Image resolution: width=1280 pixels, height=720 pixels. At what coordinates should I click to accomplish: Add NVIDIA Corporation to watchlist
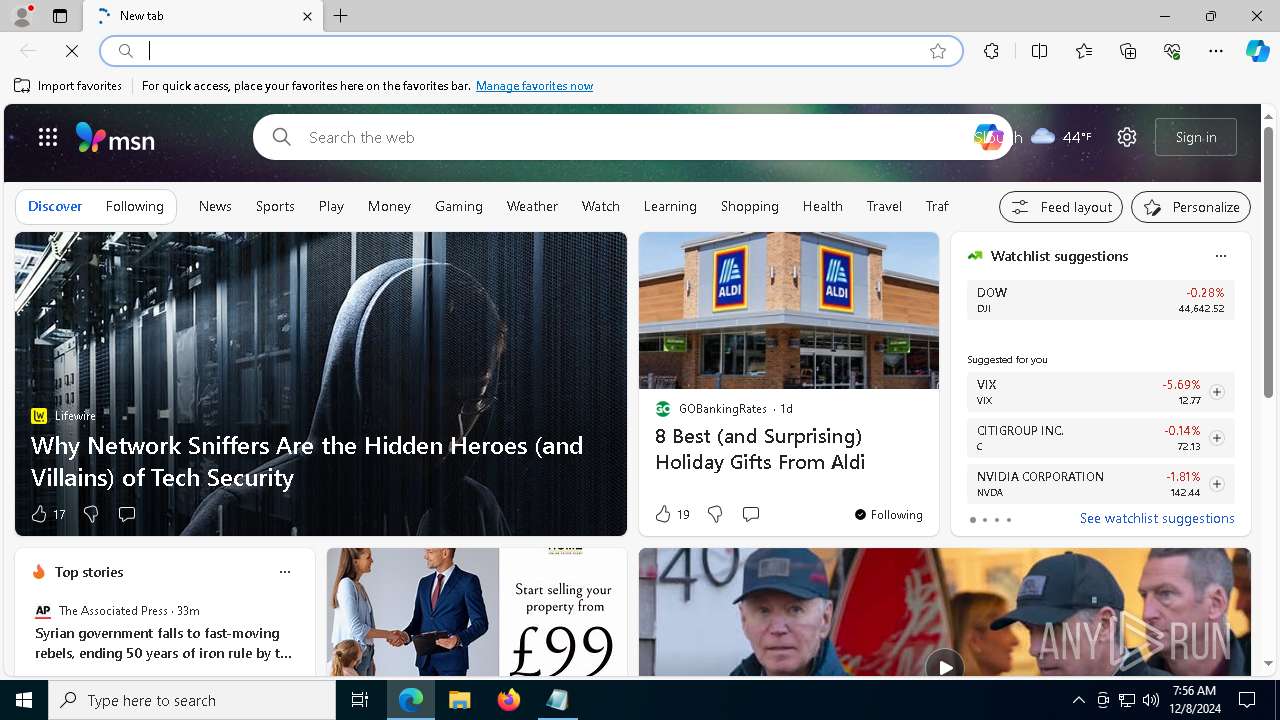1217,484
